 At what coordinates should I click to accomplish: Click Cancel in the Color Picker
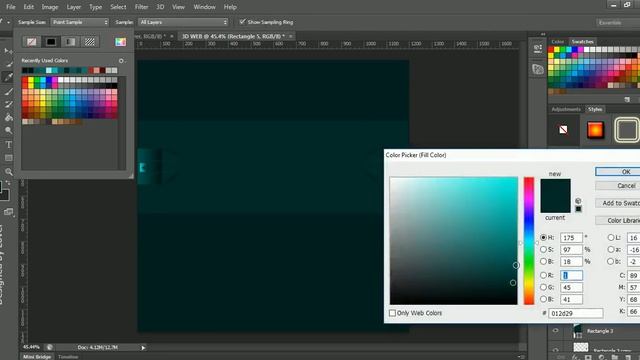pyautogui.click(x=618, y=186)
